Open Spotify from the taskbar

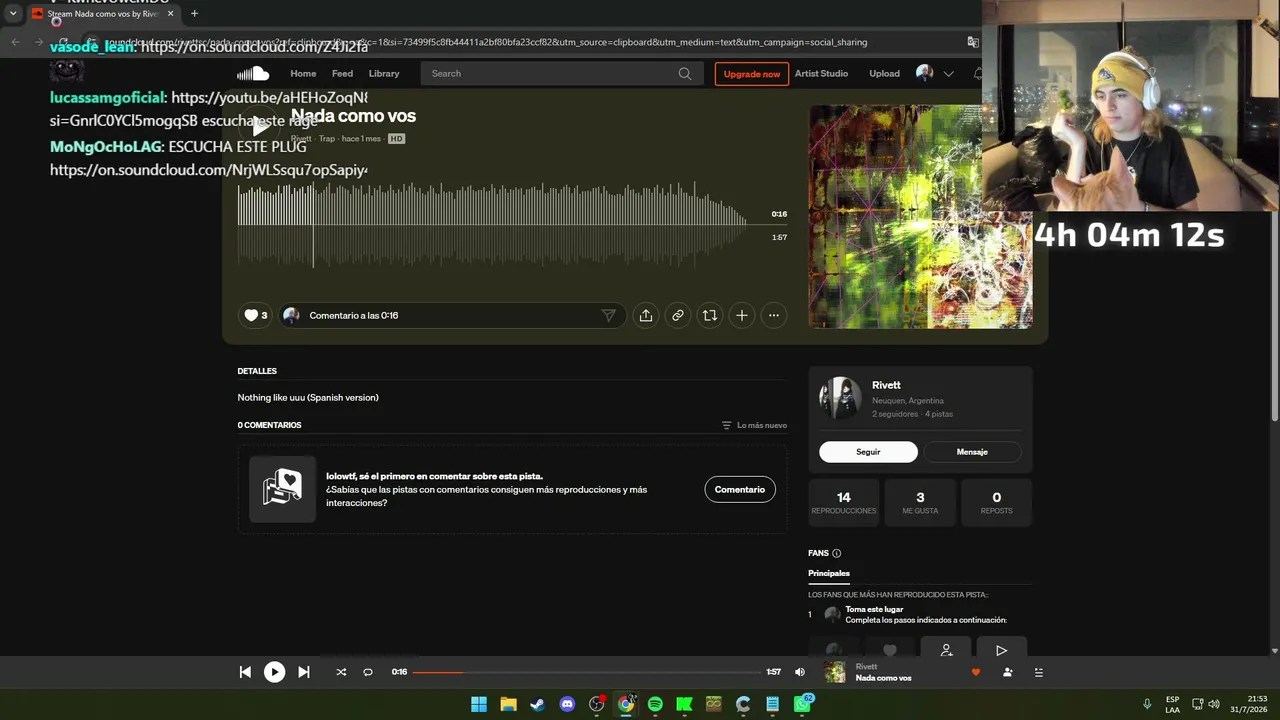[655, 704]
